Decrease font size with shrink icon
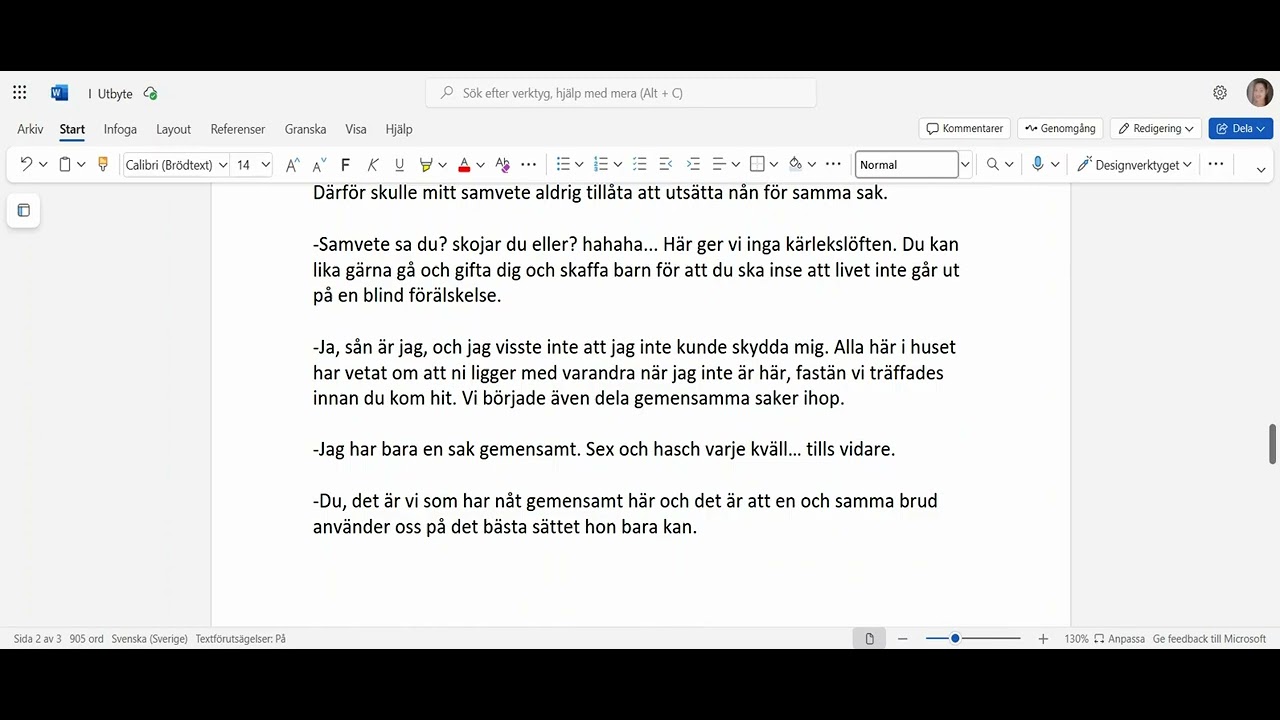The image size is (1280, 720). pos(319,165)
